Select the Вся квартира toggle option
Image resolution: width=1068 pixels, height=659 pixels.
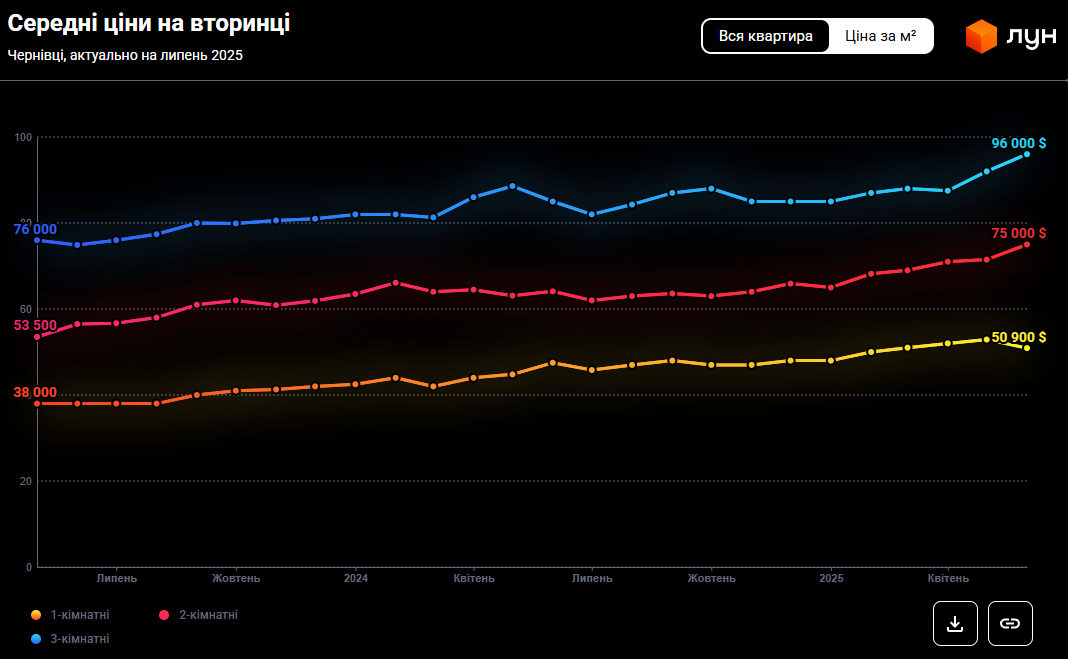[x=766, y=36]
